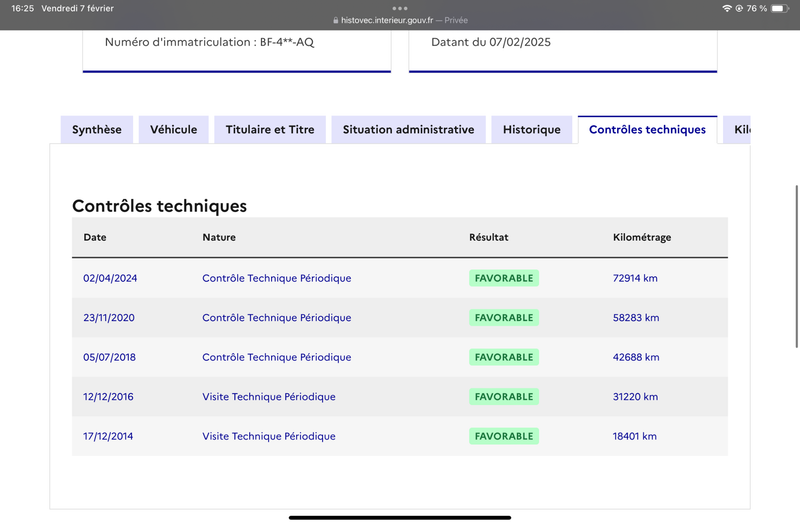Viewport: 800px width, 525px height.
Task: Click FAVORABLE badge in the 05/07/2018 row
Action: tap(504, 357)
